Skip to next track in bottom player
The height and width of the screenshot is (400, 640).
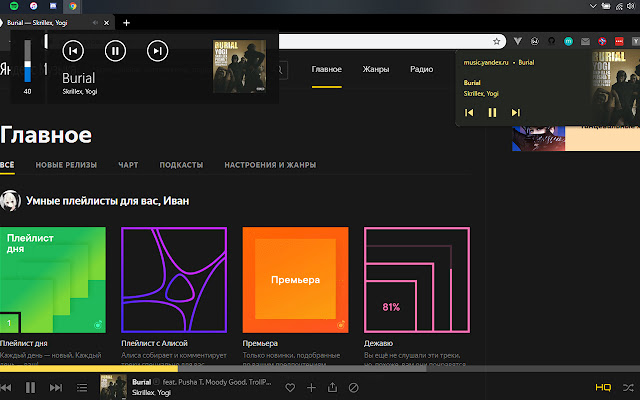click(x=56, y=387)
